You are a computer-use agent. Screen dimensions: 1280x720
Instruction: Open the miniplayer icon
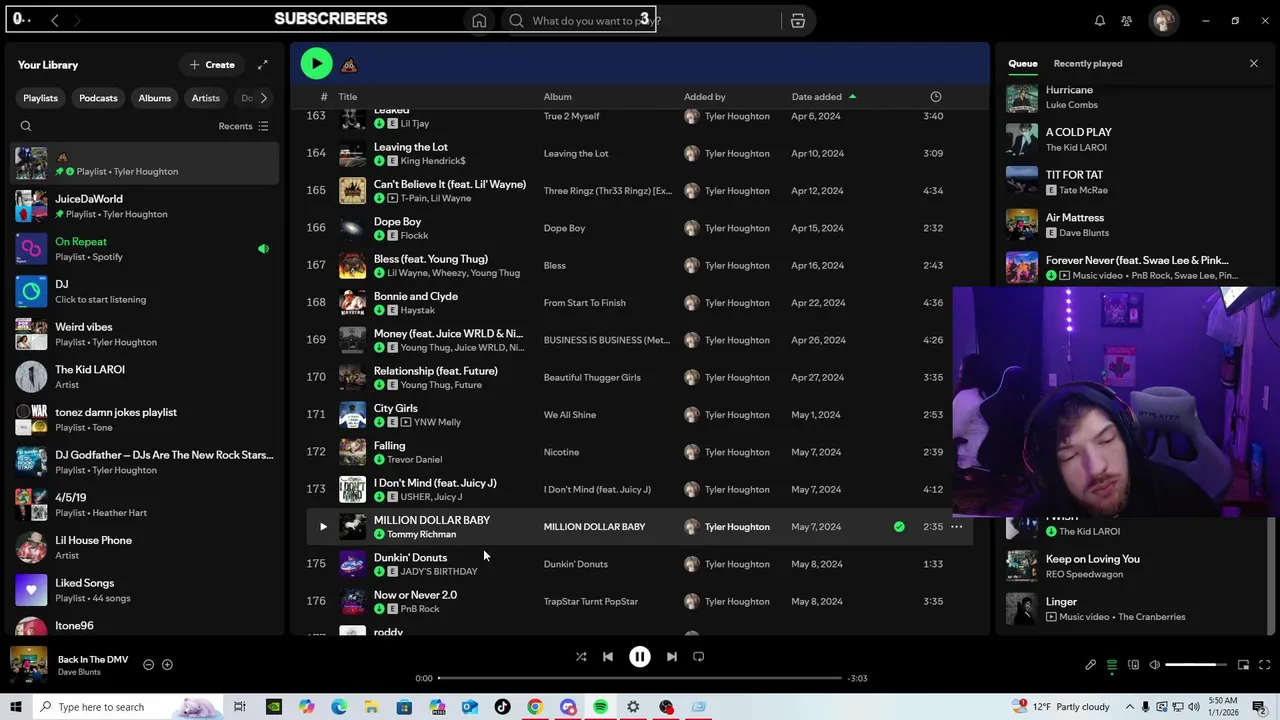(x=1243, y=665)
